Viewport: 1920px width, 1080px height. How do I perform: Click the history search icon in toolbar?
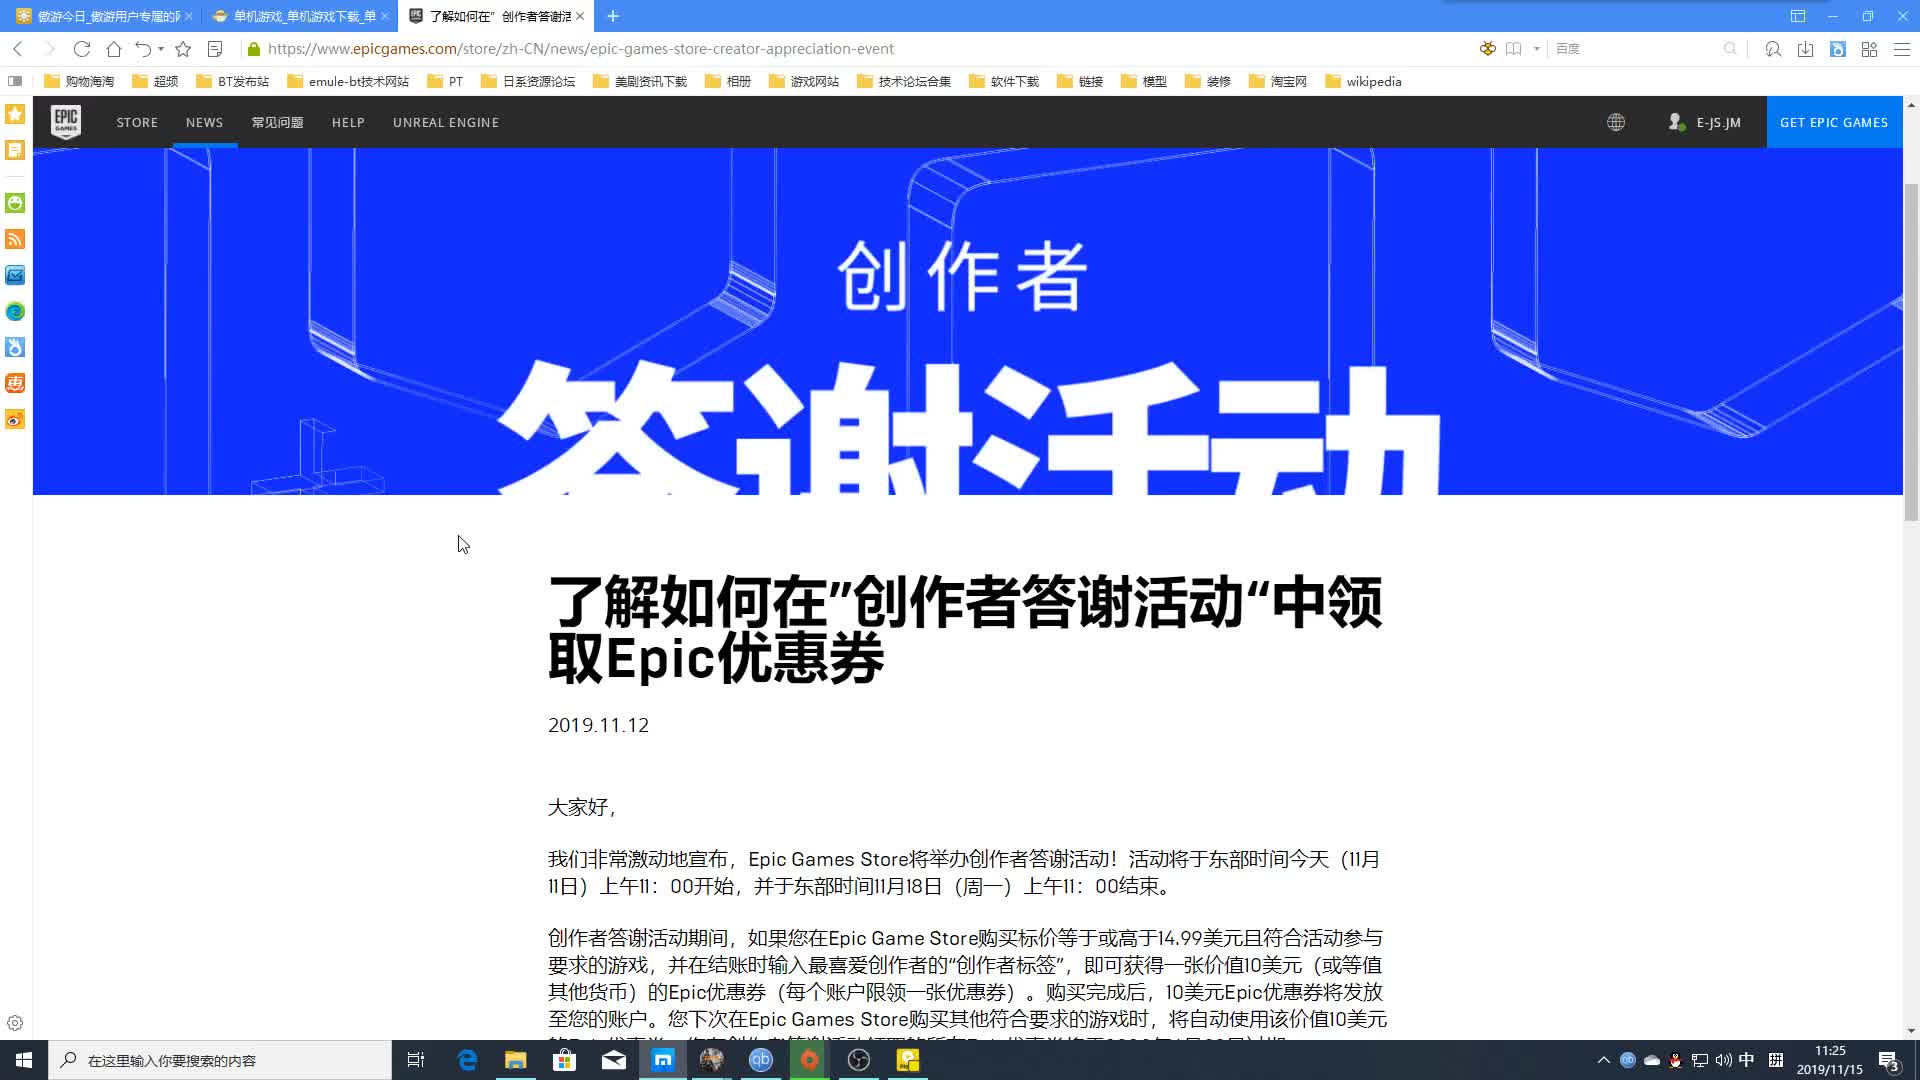(1773, 48)
